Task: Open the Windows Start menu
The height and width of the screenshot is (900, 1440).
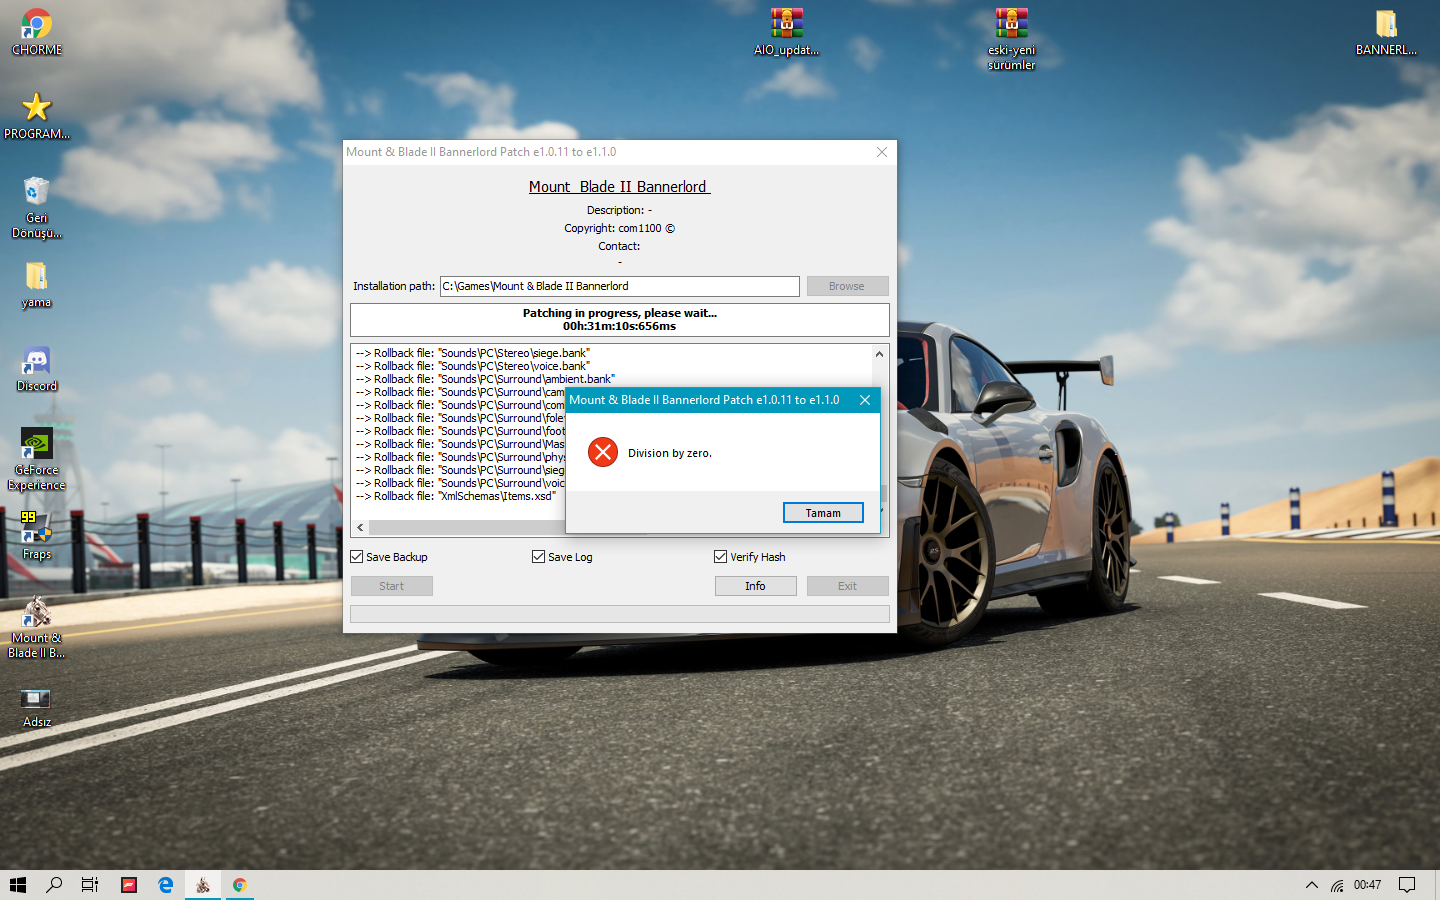Action: (x=18, y=885)
